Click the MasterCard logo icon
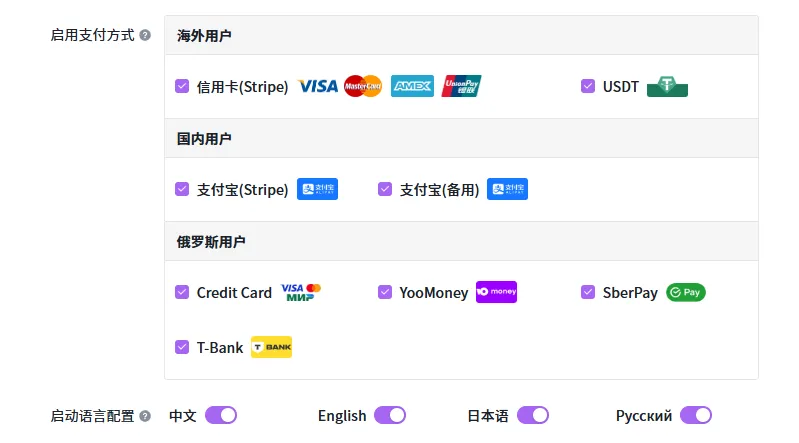Screen dimensions: 799x443 (x=363, y=87)
